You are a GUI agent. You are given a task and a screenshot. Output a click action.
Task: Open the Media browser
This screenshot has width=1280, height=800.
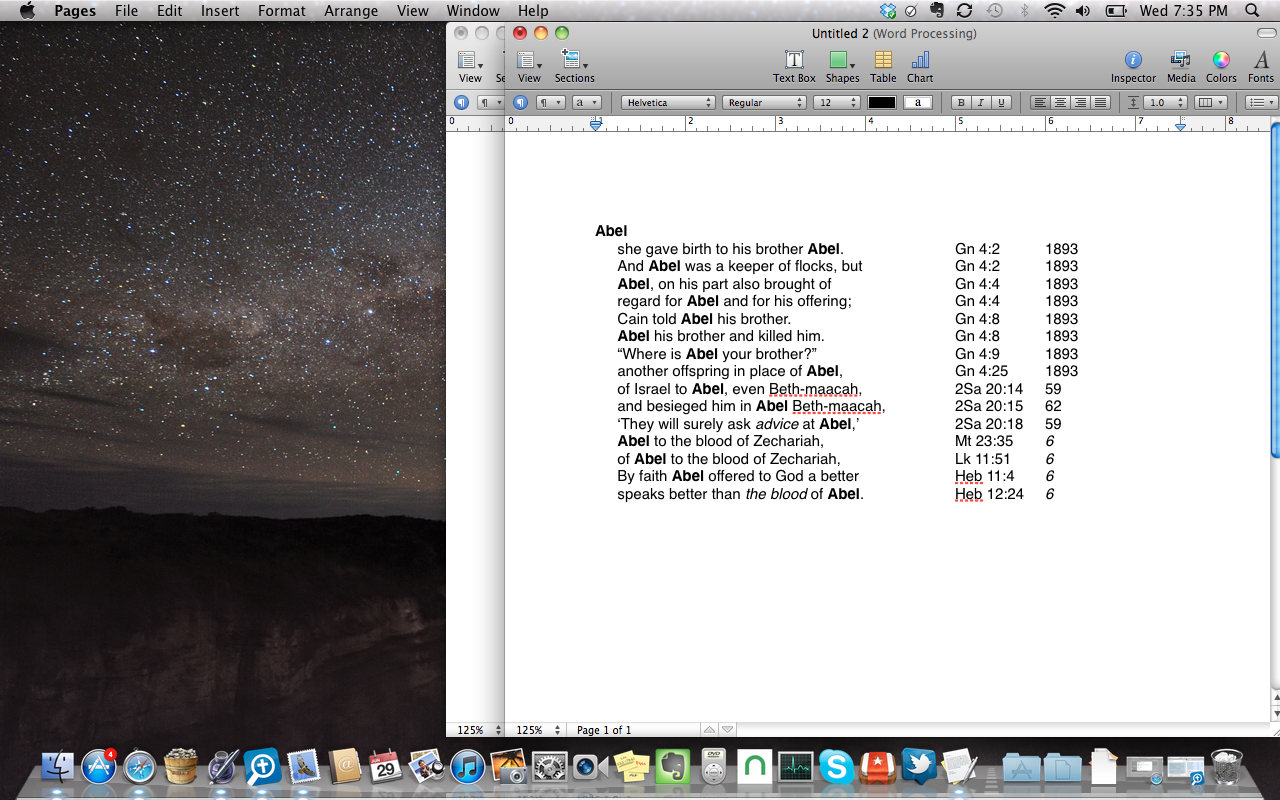tap(1181, 66)
